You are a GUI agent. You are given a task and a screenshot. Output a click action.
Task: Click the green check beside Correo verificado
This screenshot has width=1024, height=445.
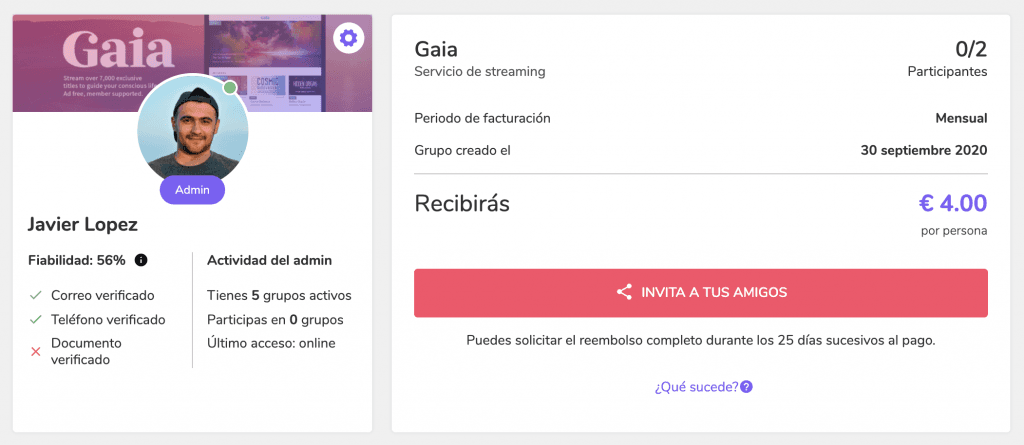point(36,295)
